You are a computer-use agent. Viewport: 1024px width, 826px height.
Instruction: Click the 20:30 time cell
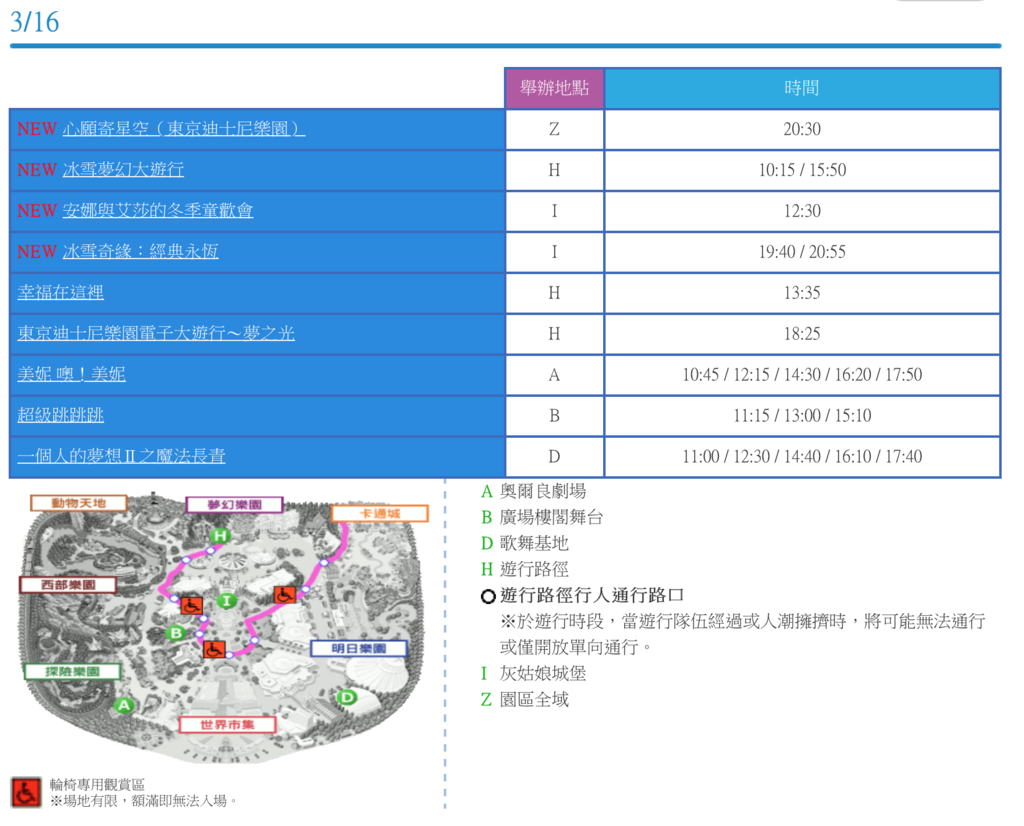tap(802, 129)
